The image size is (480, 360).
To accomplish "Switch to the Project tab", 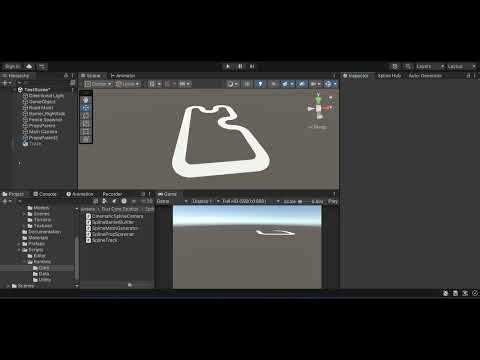I will click(13, 194).
